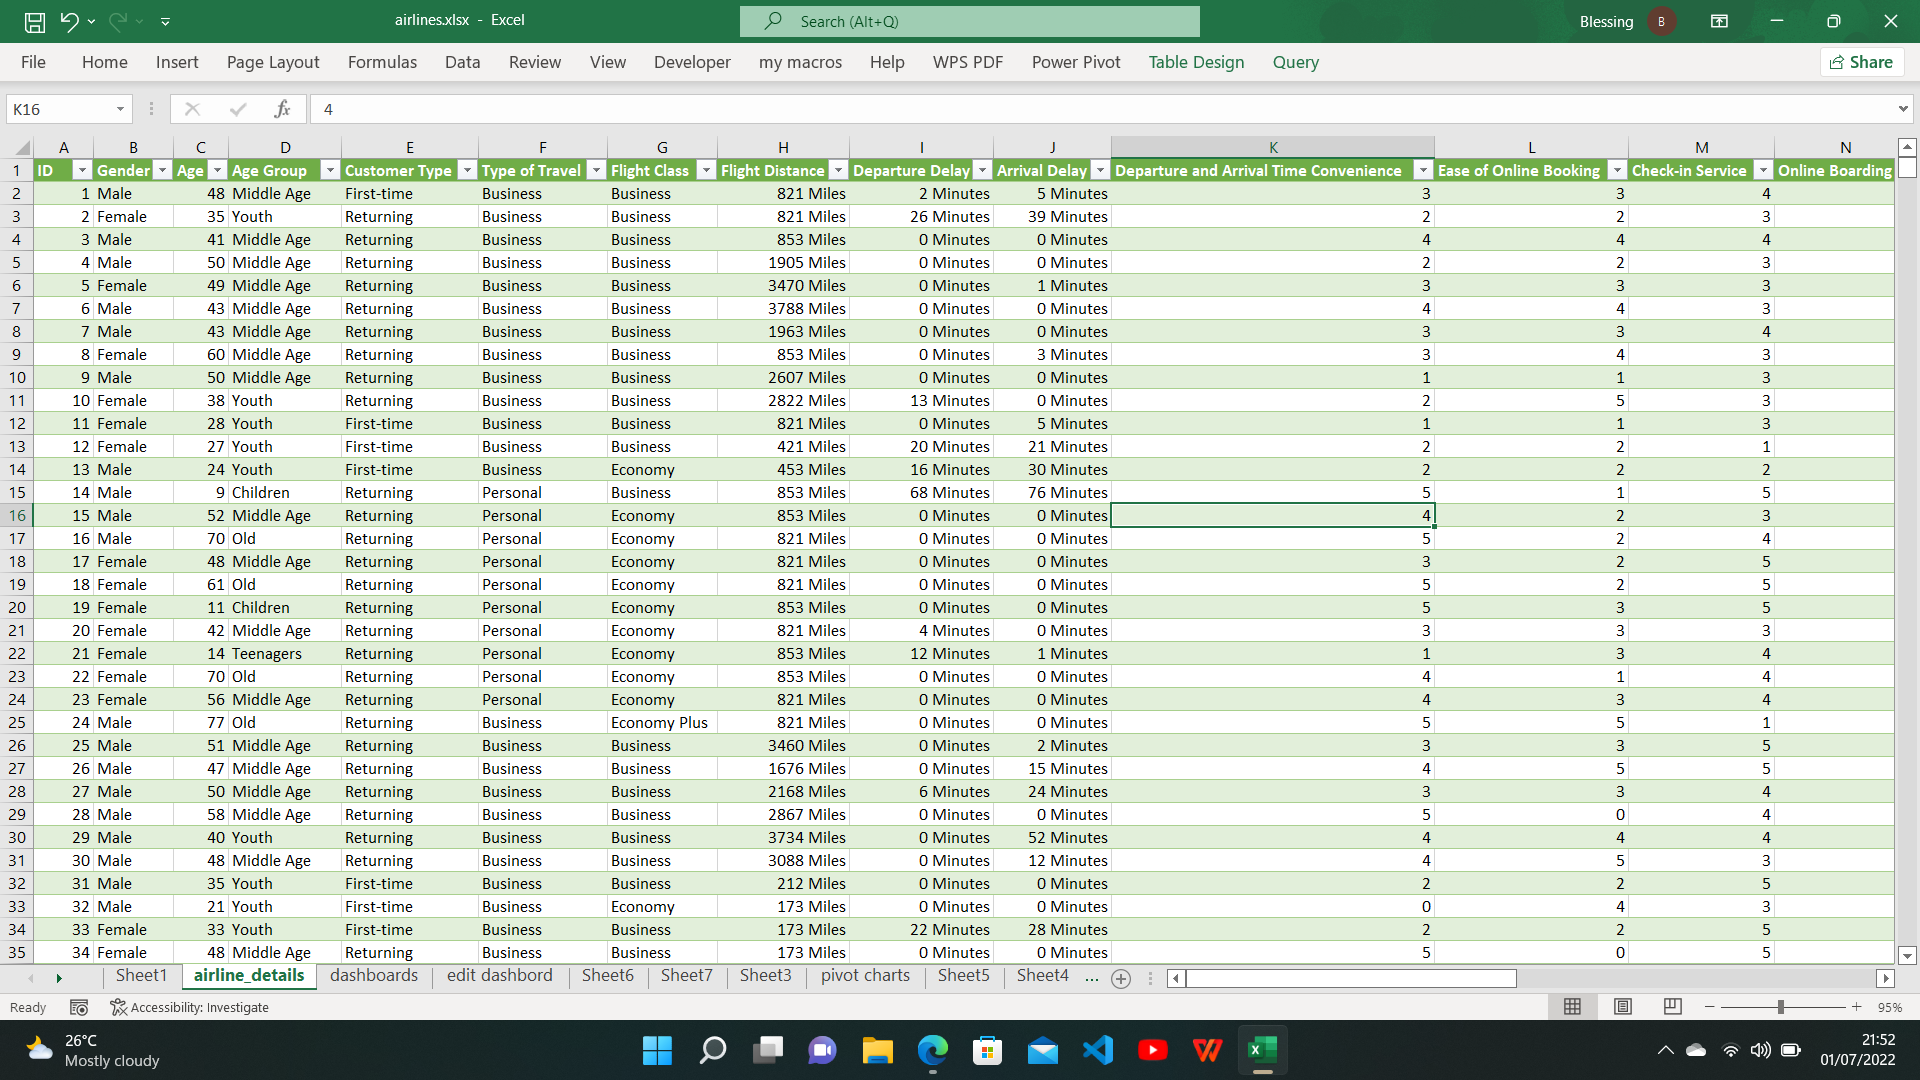
Task: Click the Redo icon
Action: (117, 21)
